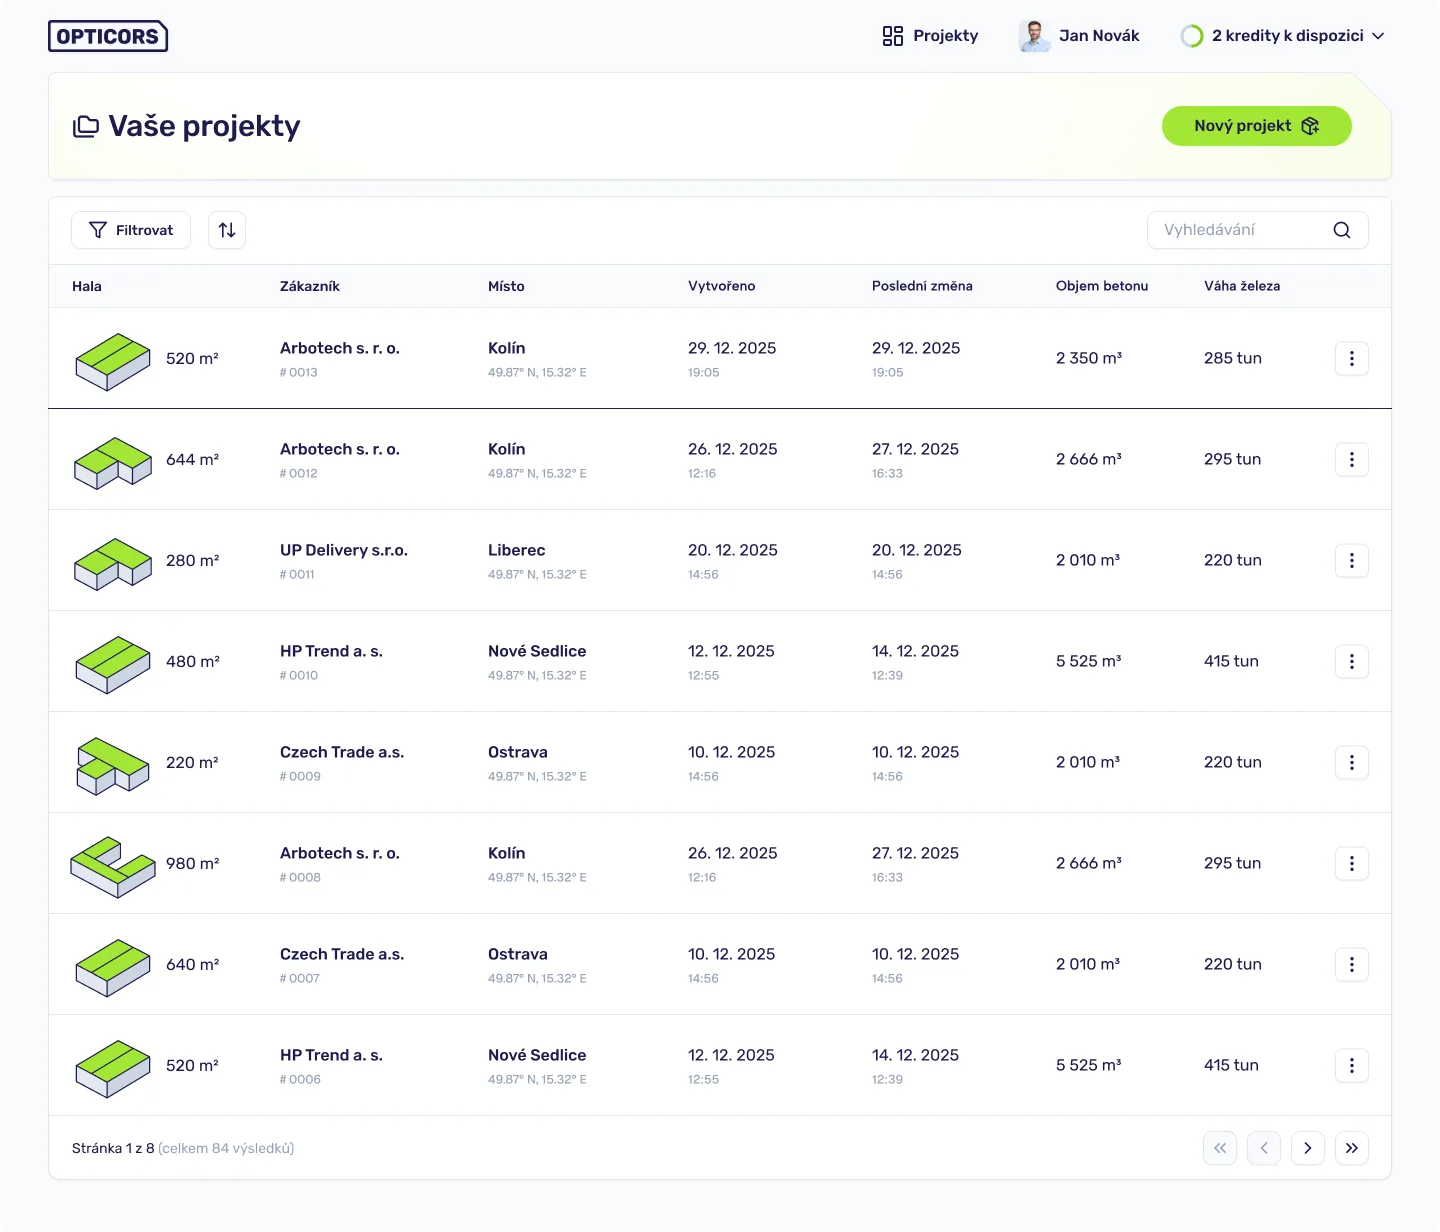Screen dimensions: 1440x1232
Task: Click the Hala column header
Action: point(87,286)
